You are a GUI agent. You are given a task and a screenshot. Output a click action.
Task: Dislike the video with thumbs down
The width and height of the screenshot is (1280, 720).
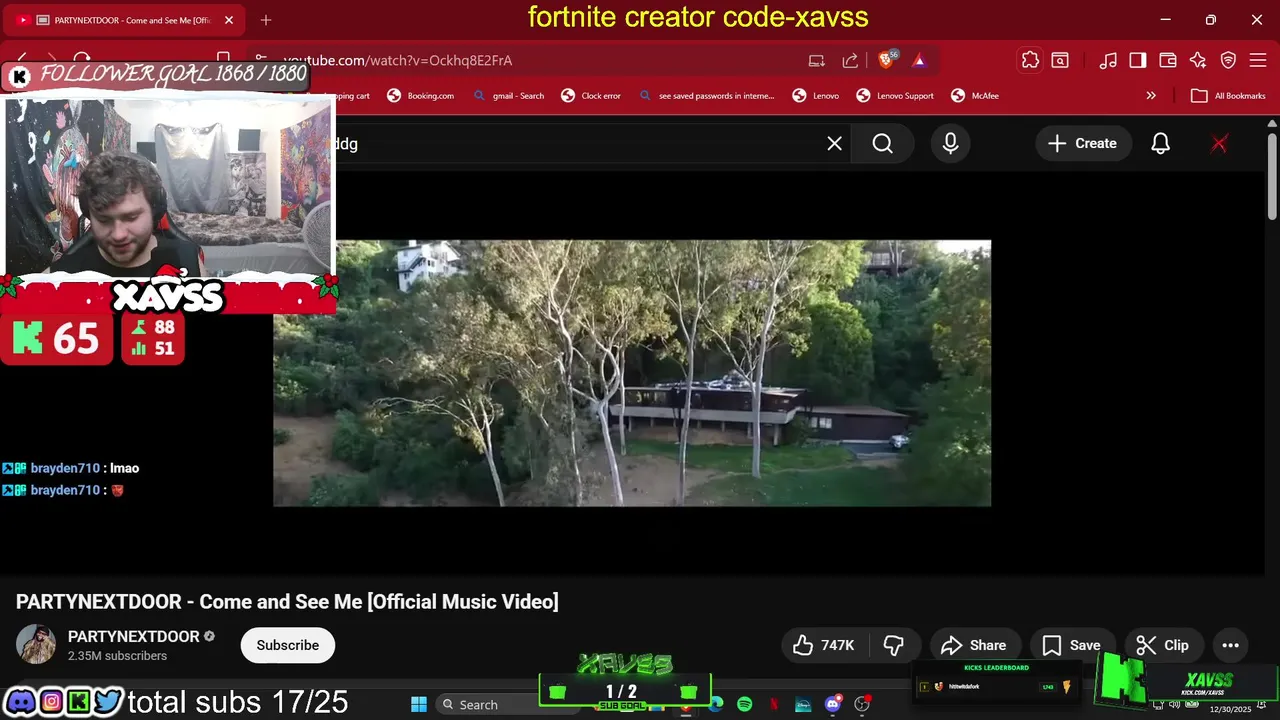point(894,645)
